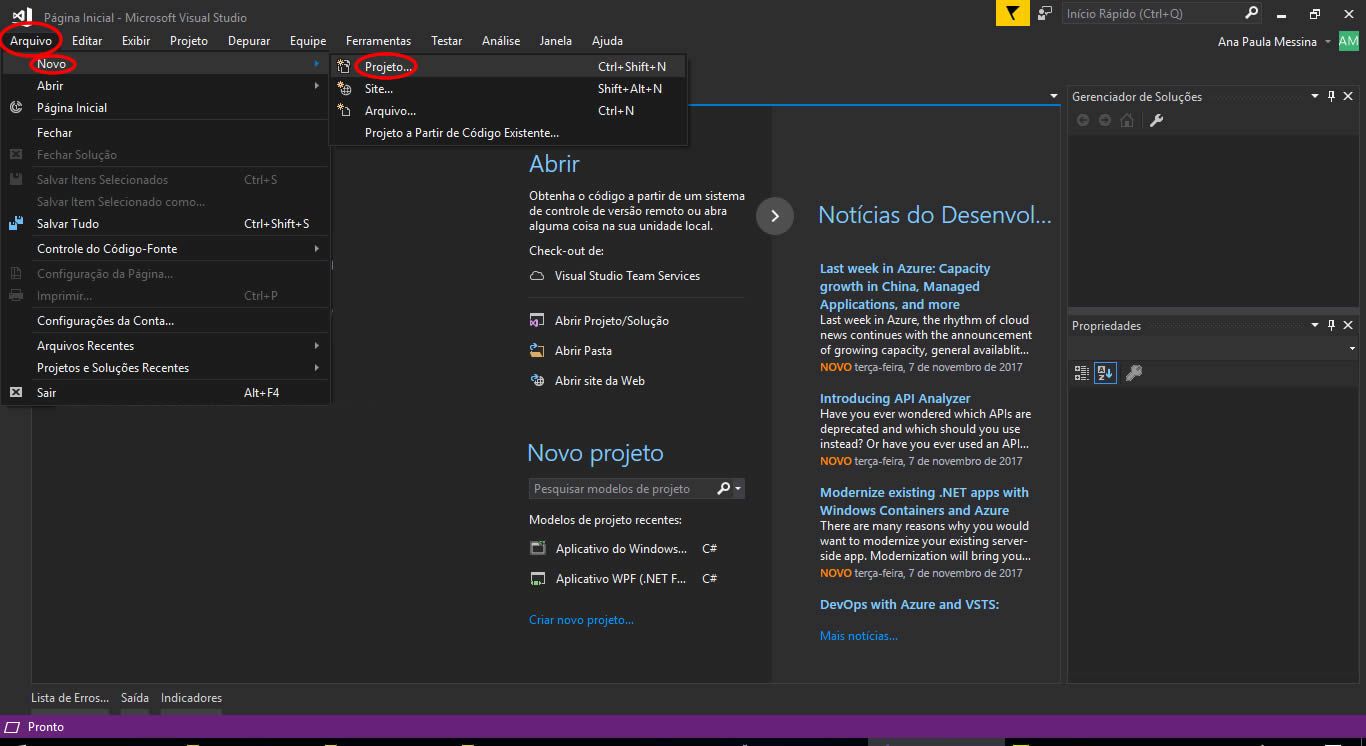Click the Abrir Pasta folder icon
1366x746 pixels.
[537, 351]
